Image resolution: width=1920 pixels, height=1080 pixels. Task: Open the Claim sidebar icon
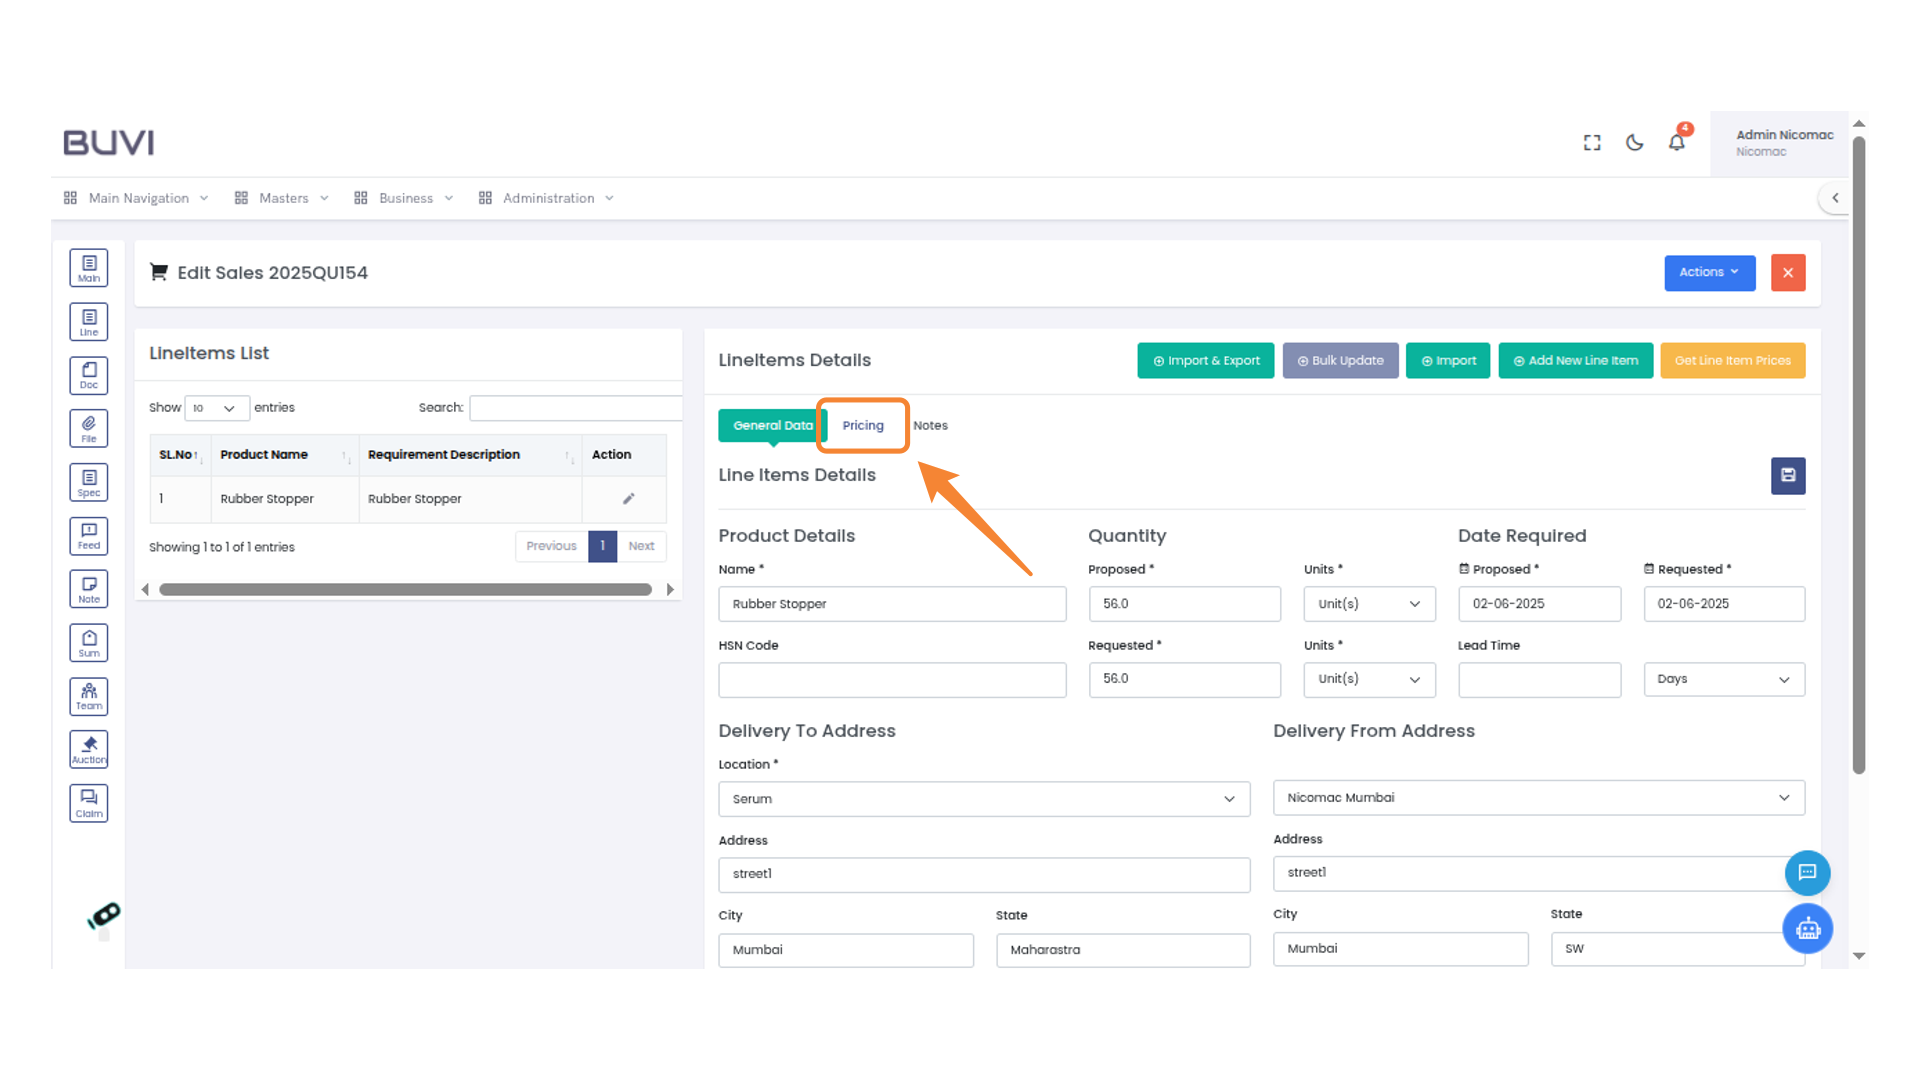(89, 803)
